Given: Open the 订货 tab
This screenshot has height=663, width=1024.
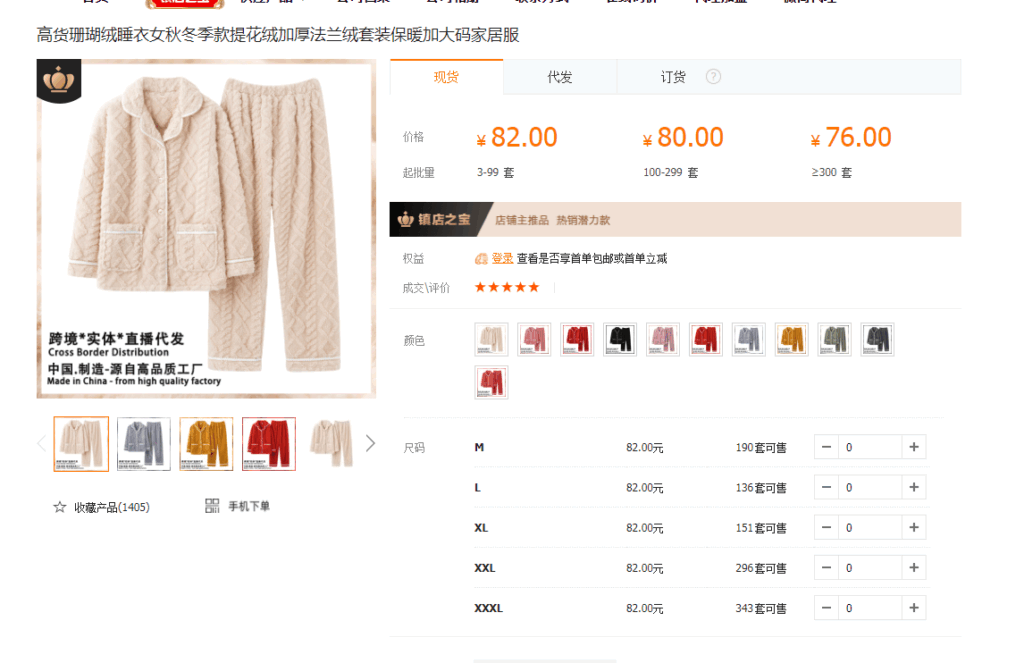Looking at the screenshot, I should 673,77.
